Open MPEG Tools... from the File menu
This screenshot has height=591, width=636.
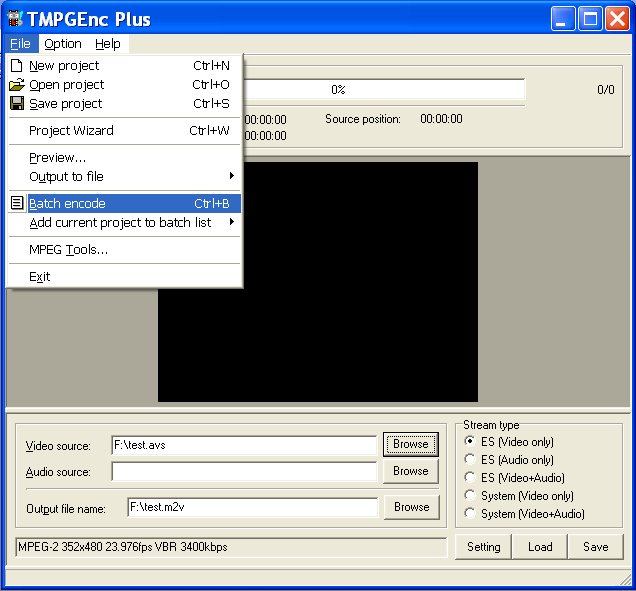125,249
